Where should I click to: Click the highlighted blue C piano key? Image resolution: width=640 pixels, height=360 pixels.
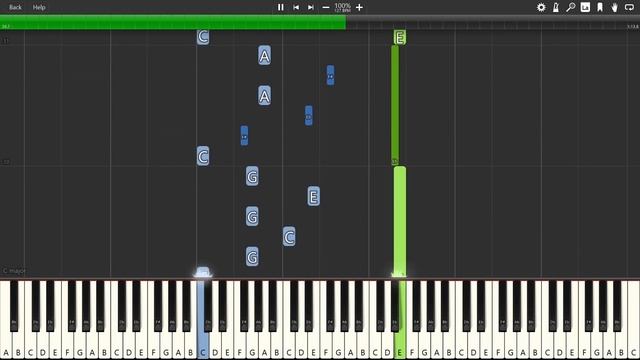[203, 320]
